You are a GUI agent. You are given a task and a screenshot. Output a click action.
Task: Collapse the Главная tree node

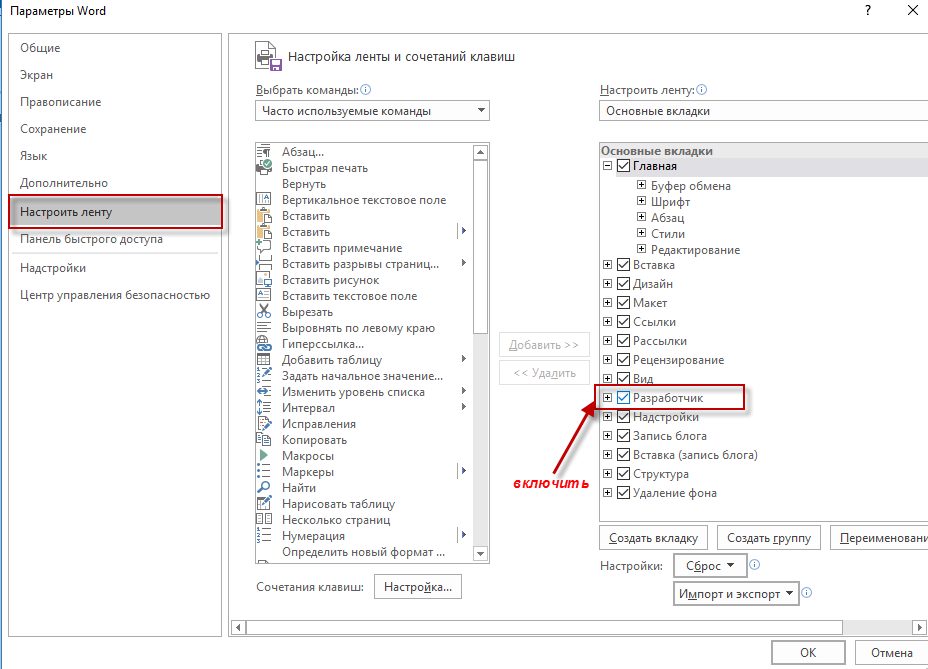click(607, 166)
